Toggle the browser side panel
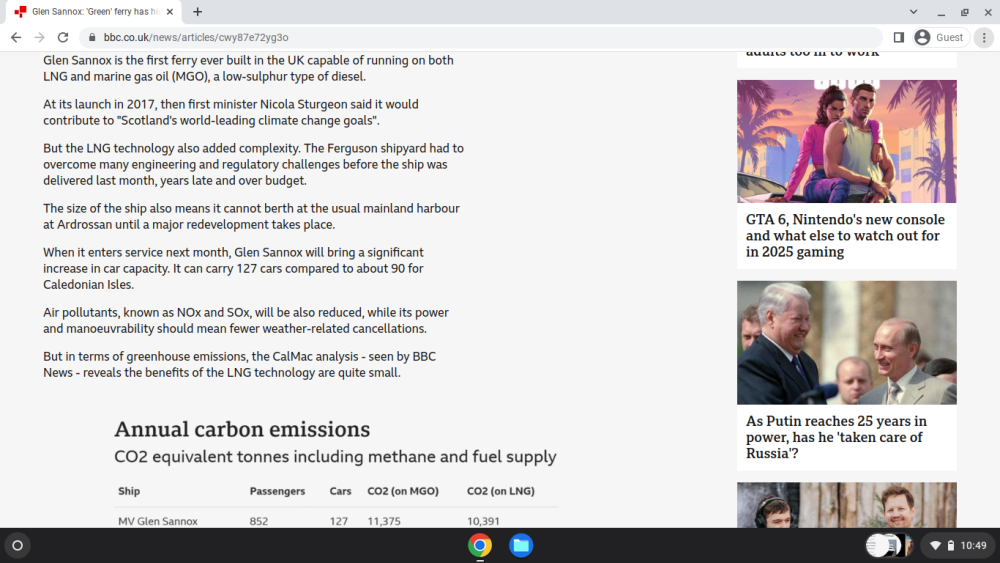 [899, 38]
